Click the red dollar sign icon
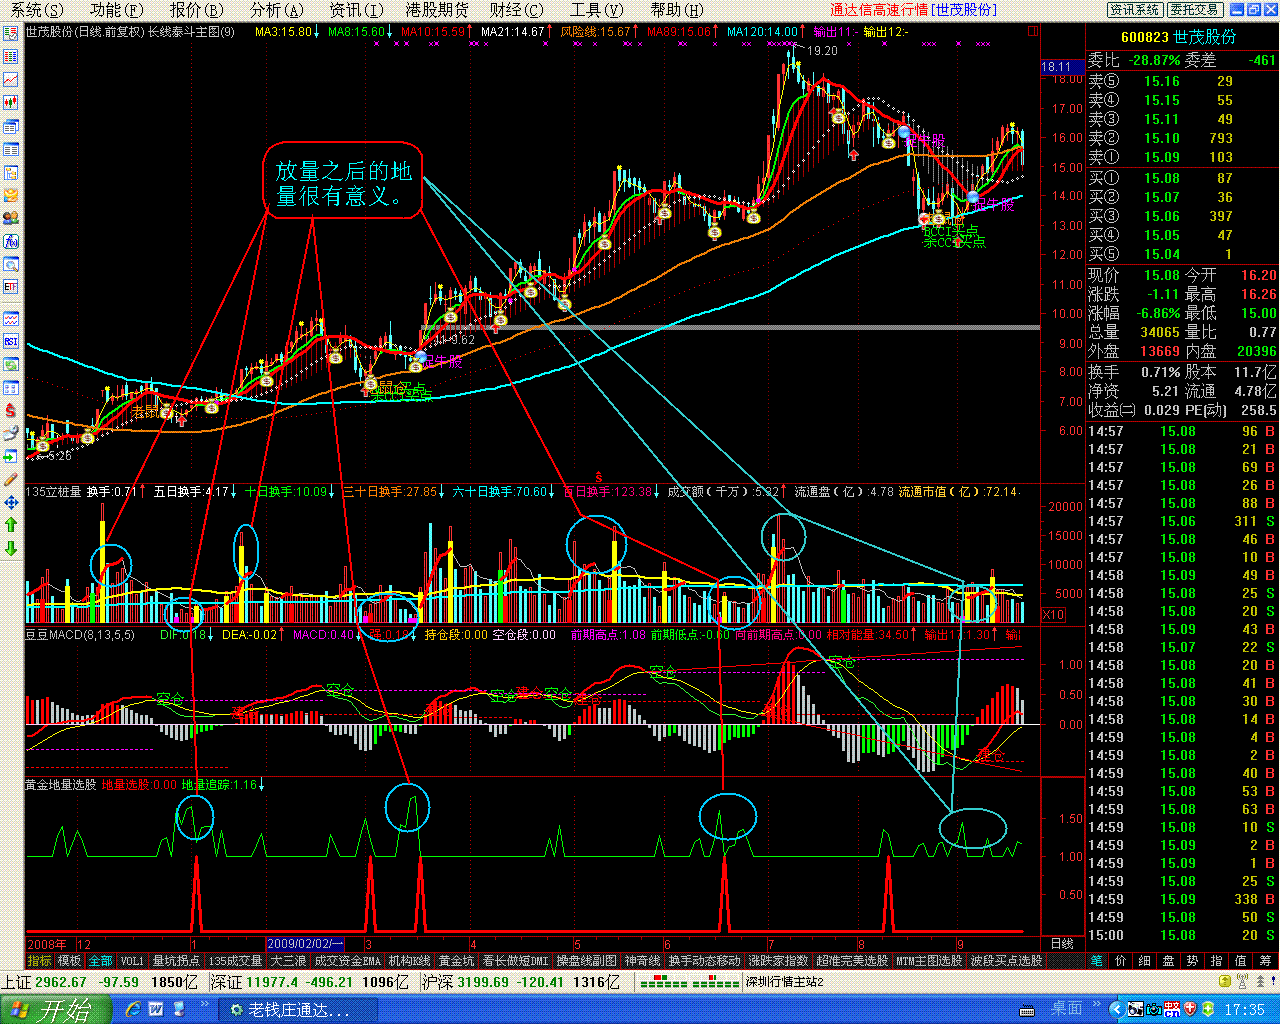 (x=11, y=410)
